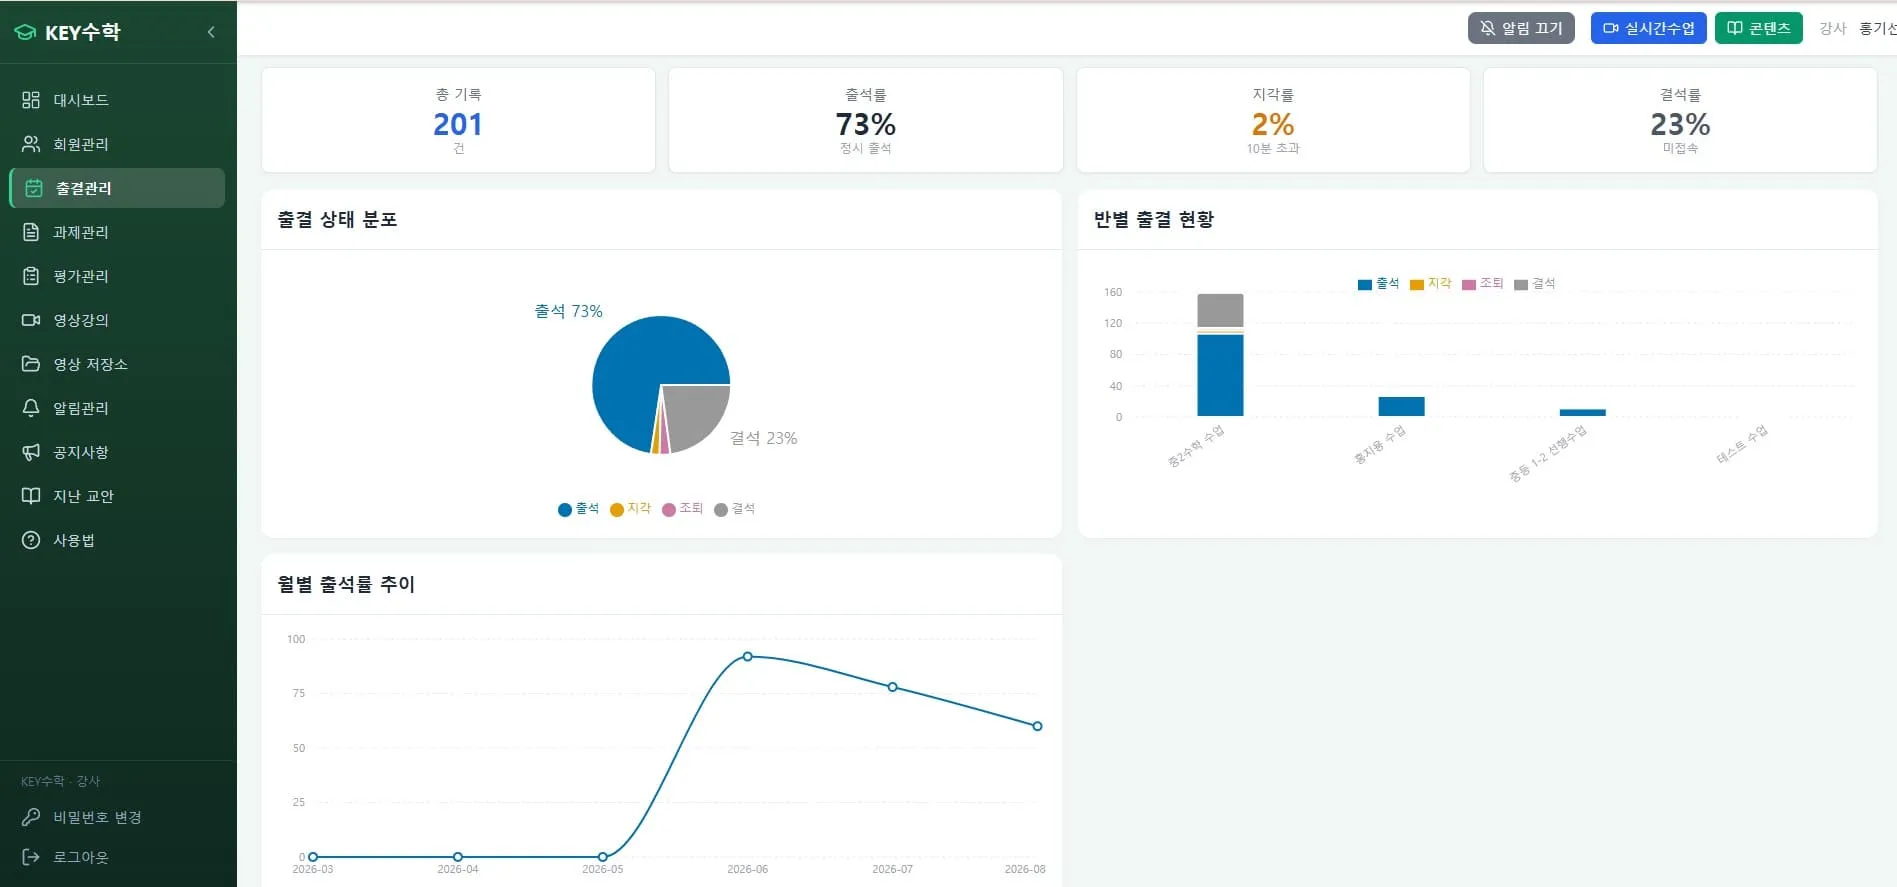Click the 영상 저장소 folder icon

point(31,364)
